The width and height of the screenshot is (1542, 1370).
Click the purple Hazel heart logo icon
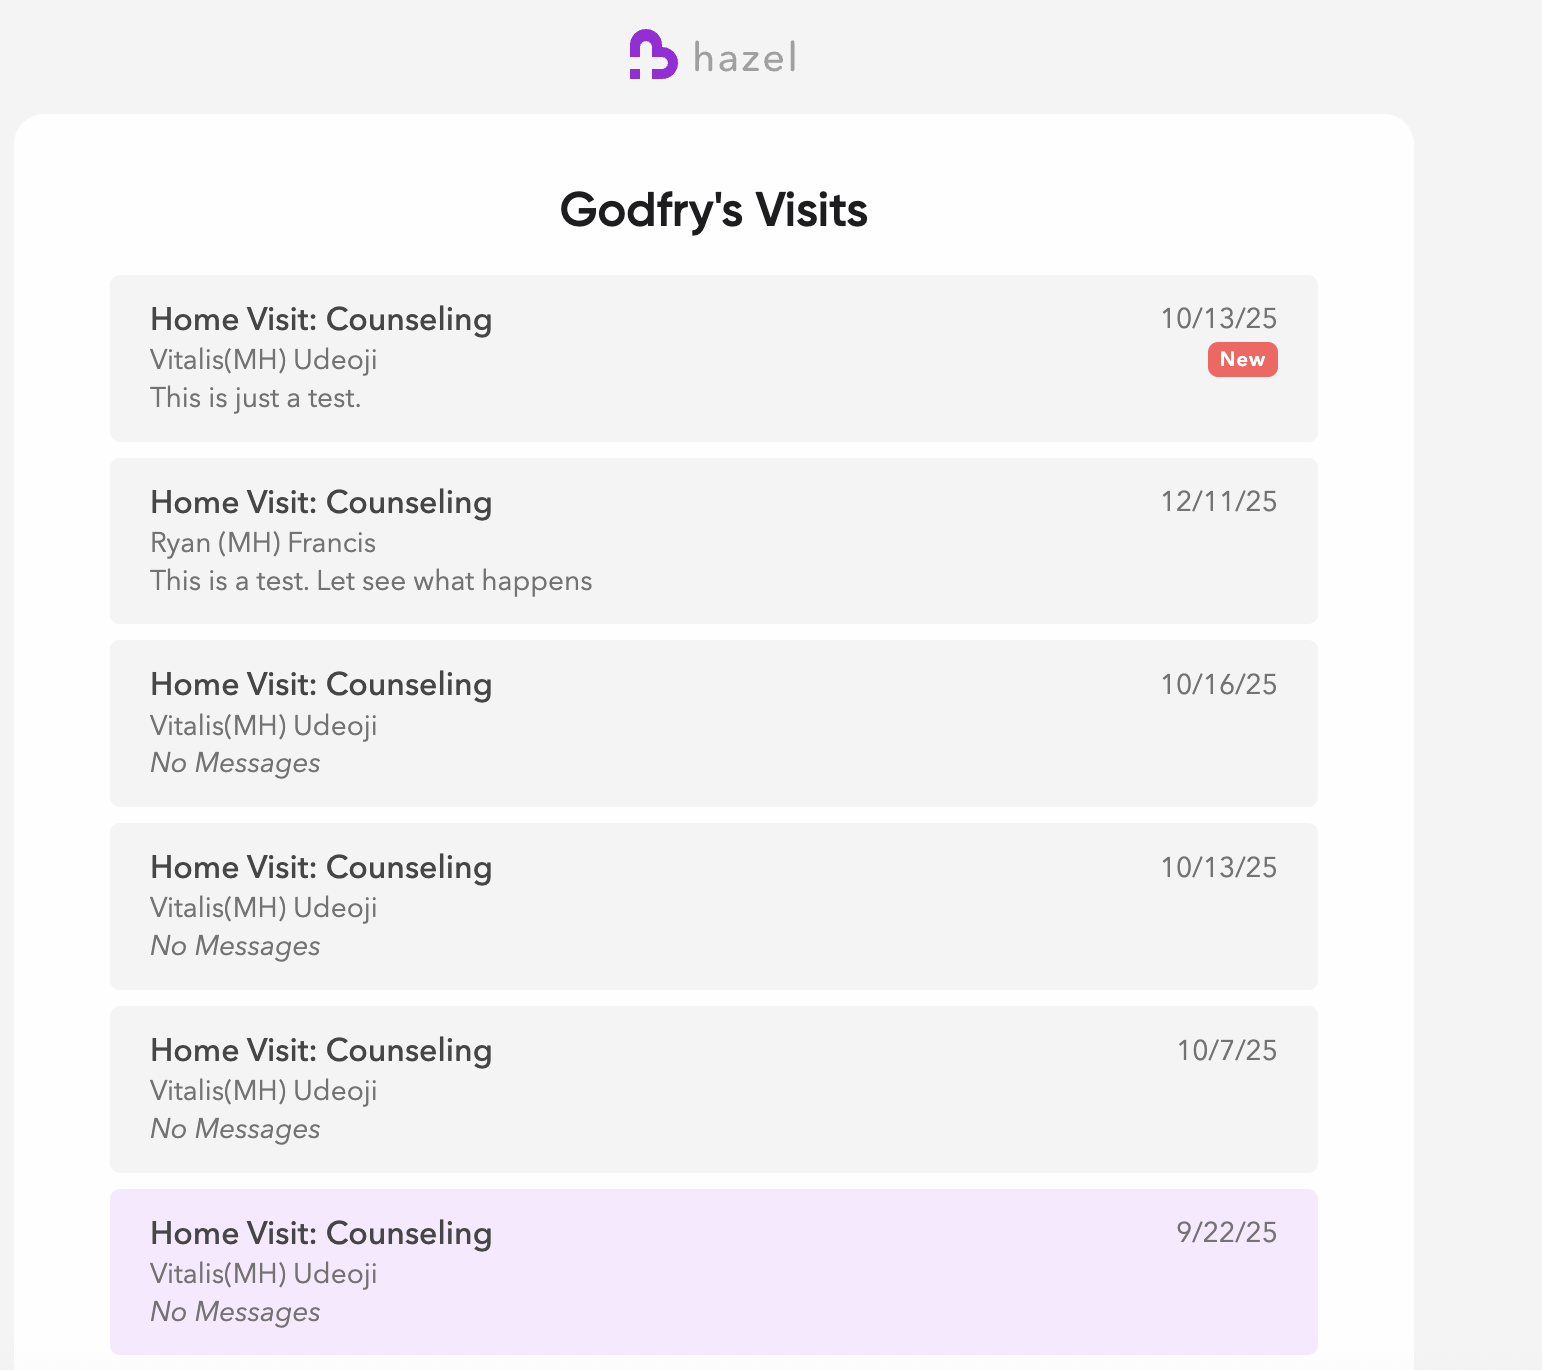653,55
